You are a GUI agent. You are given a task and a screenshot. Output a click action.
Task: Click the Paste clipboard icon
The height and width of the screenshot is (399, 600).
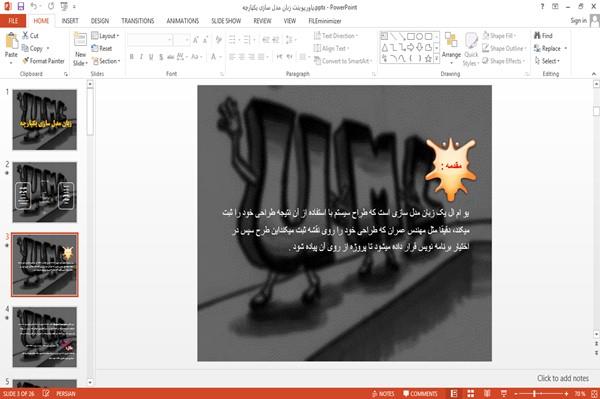point(11,42)
